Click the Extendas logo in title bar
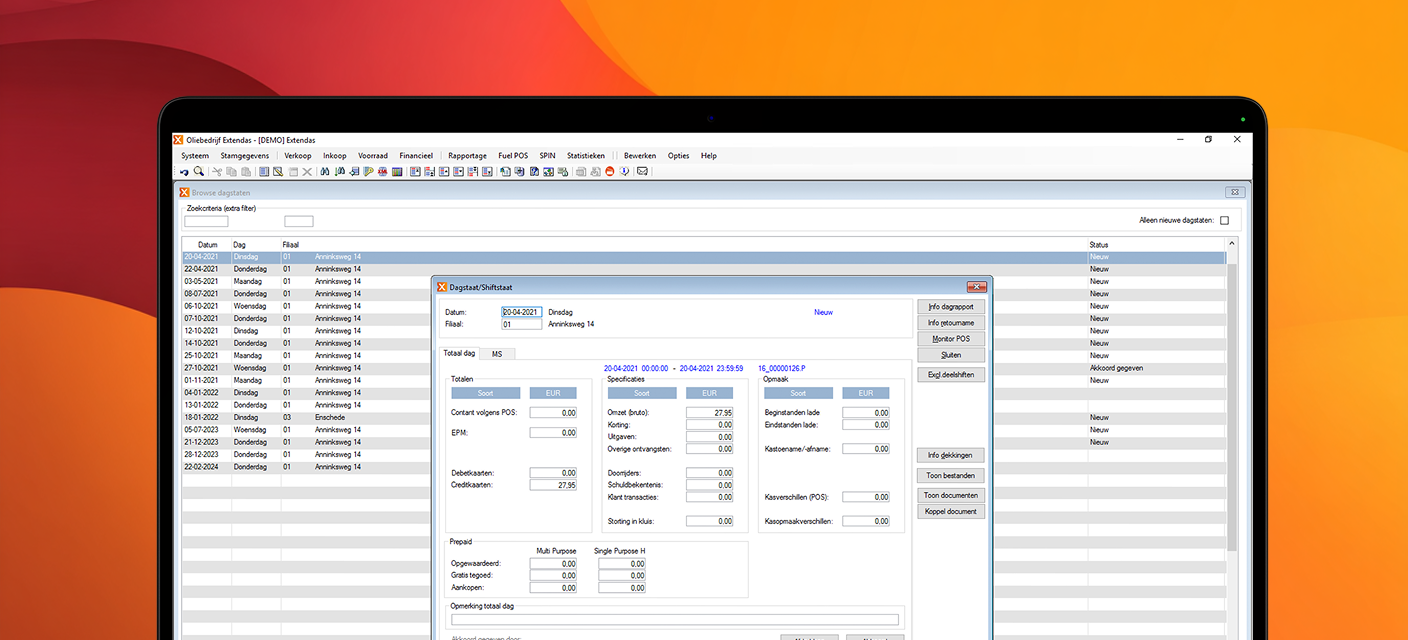This screenshot has width=1408, height=640. point(179,140)
